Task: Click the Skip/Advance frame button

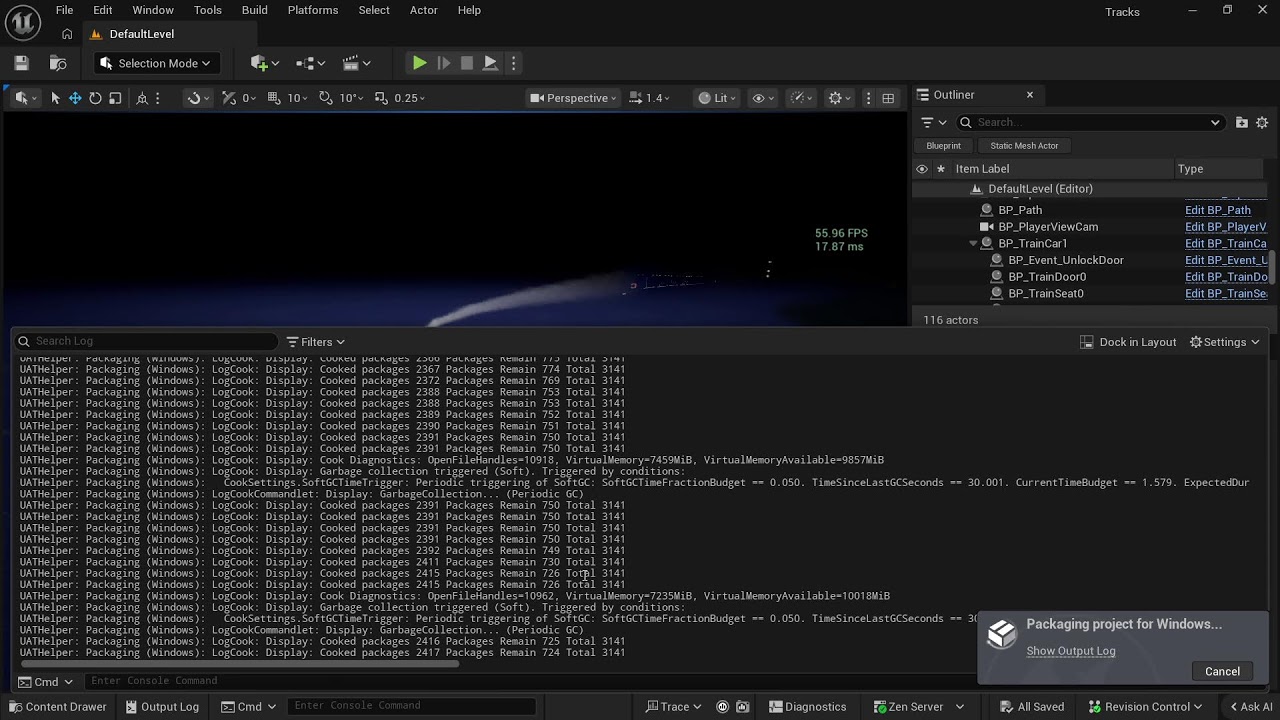Action: (444, 63)
